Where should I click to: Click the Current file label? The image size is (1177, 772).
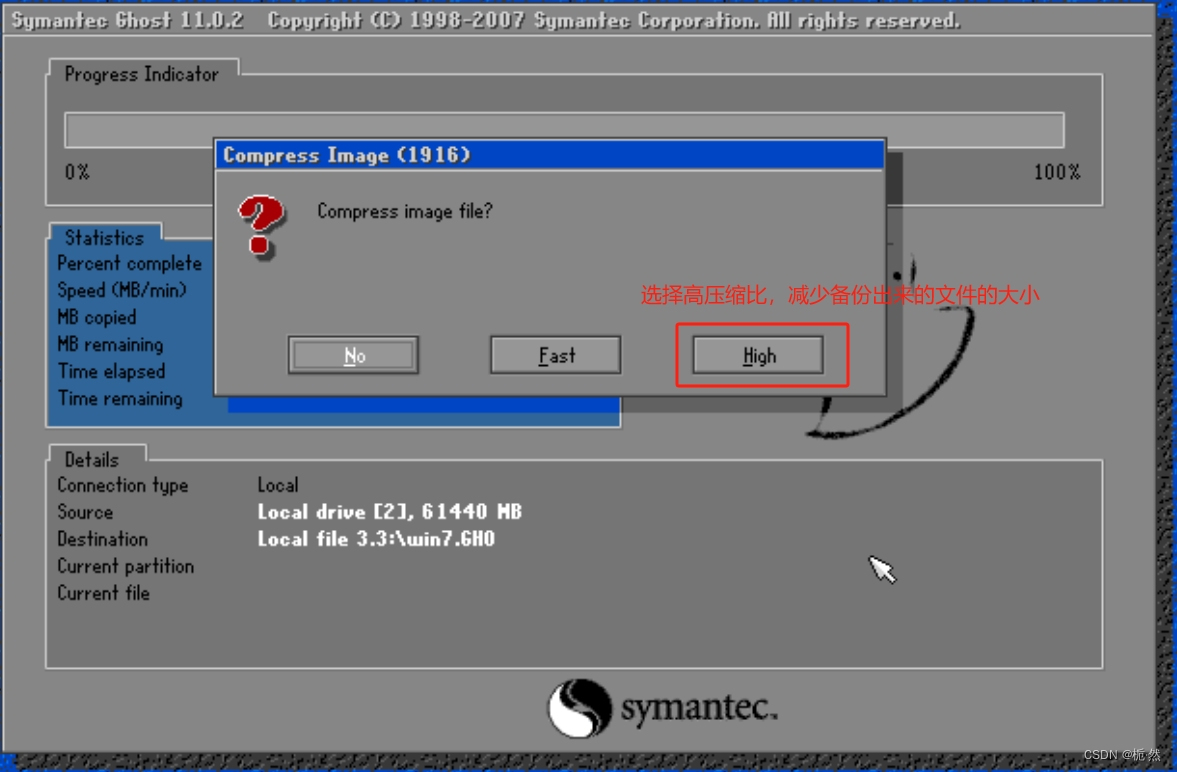click(x=104, y=593)
